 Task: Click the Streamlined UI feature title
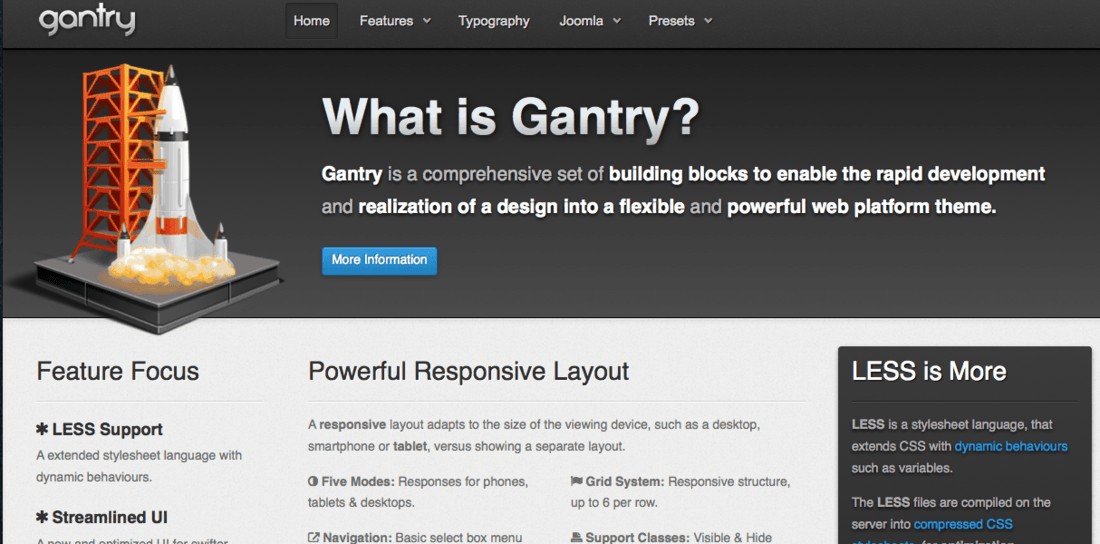[x=109, y=518]
